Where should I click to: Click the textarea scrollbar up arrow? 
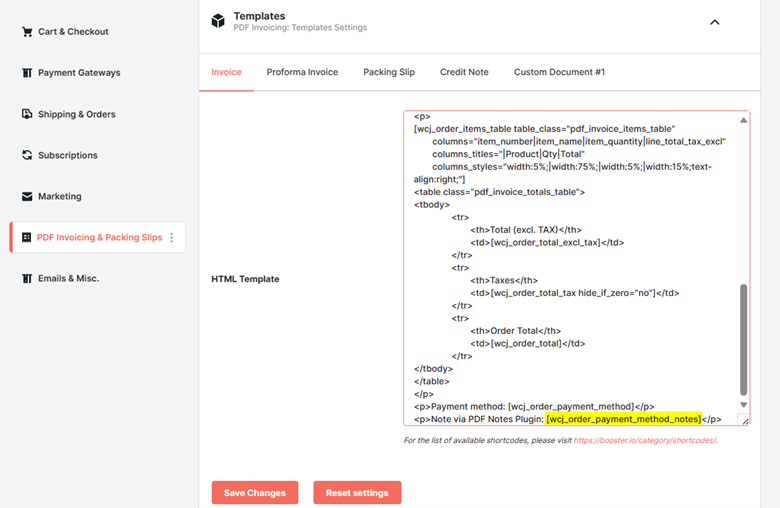pos(743,120)
